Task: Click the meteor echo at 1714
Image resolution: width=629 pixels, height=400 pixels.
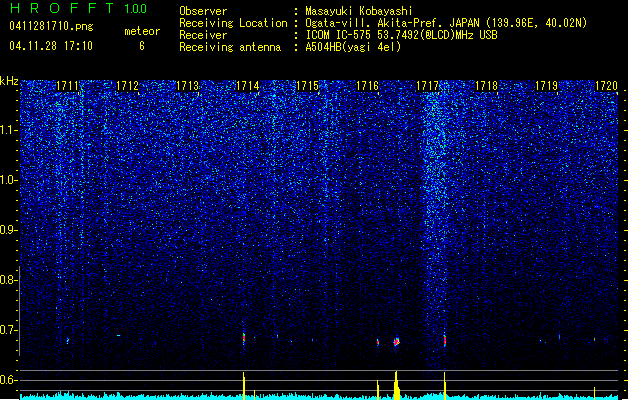Action: (x=244, y=338)
